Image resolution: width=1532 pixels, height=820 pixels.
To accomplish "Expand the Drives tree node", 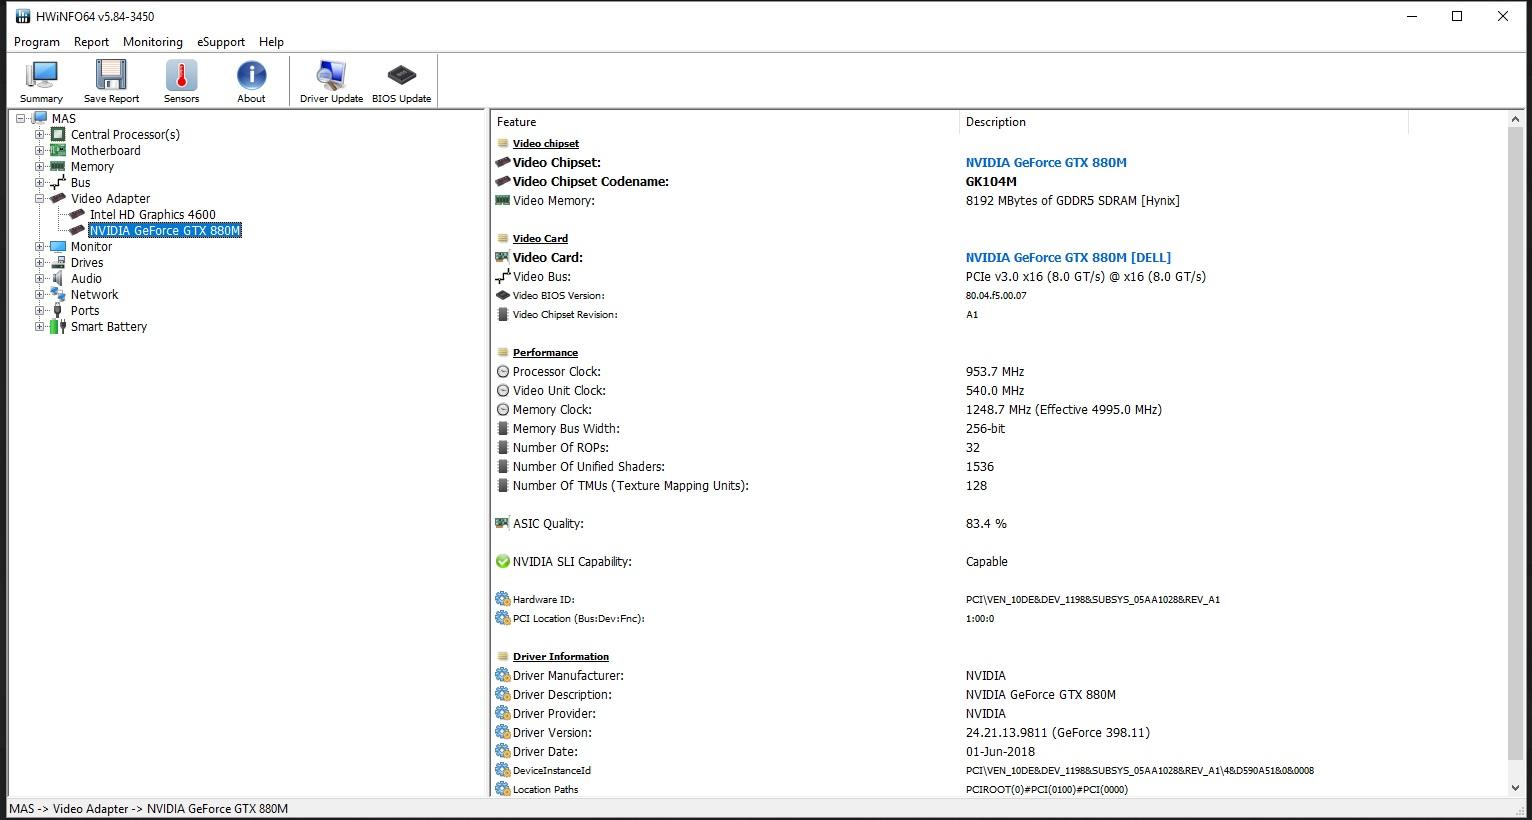I will [x=39, y=262].
